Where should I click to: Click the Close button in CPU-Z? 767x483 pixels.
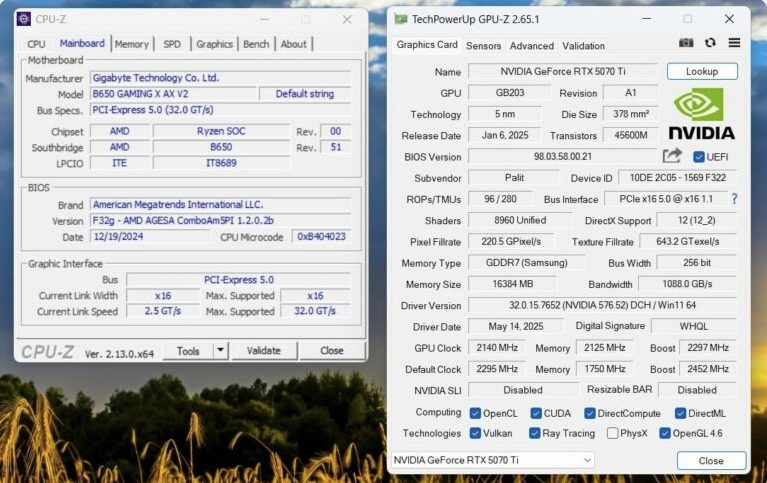(332, 351)
